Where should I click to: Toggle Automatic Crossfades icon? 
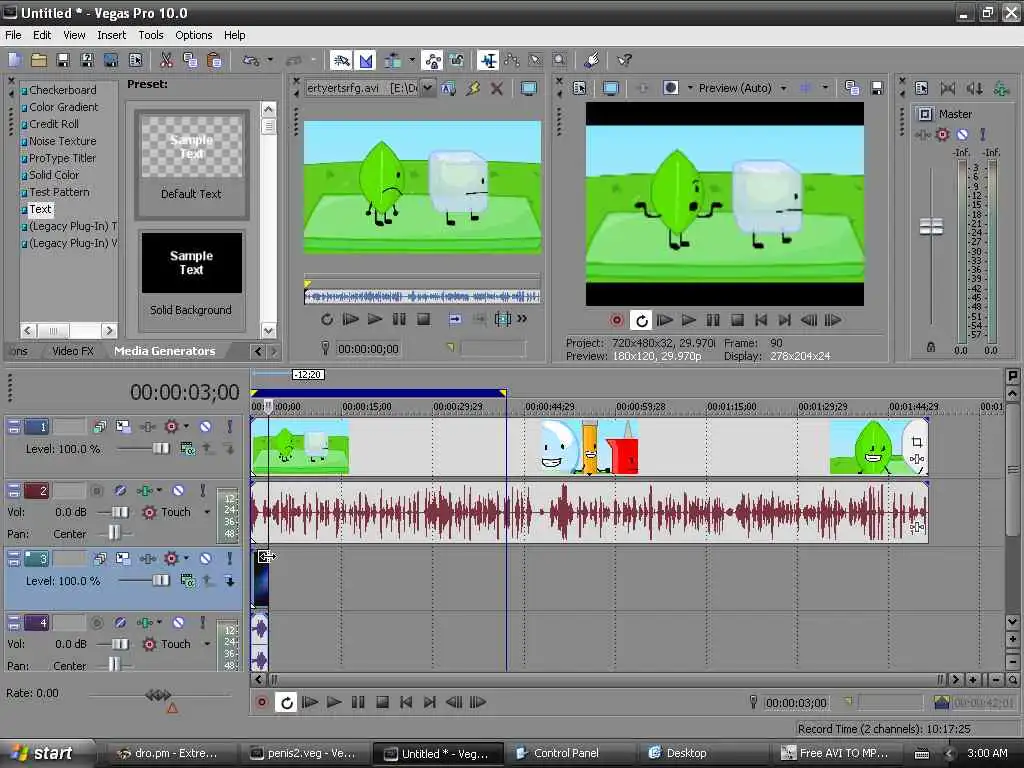click(365, 61)
